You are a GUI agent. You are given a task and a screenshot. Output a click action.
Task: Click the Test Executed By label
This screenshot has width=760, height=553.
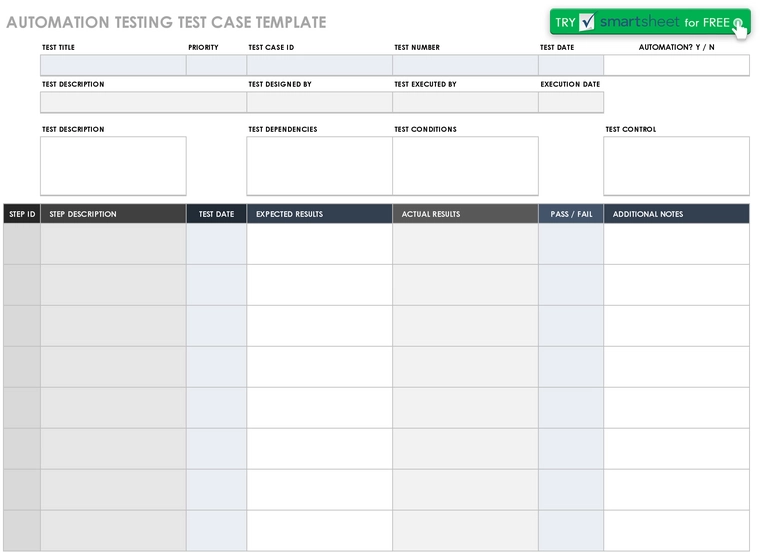[x=426, y=84]
